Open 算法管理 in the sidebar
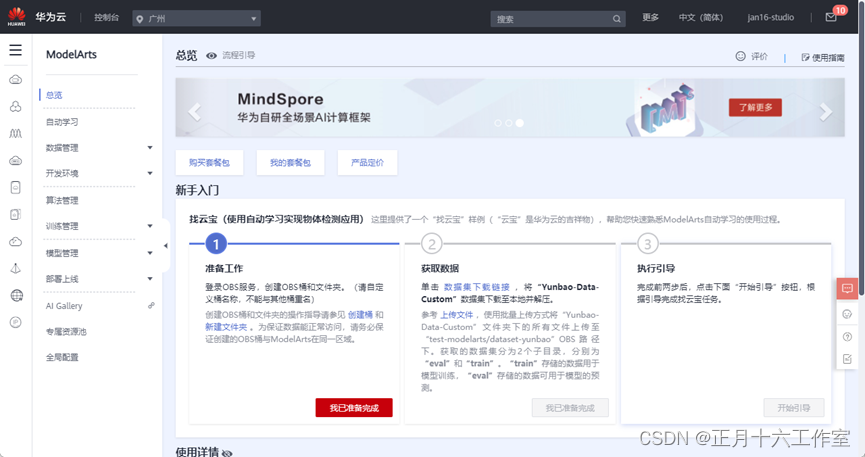 pos(62,200)
